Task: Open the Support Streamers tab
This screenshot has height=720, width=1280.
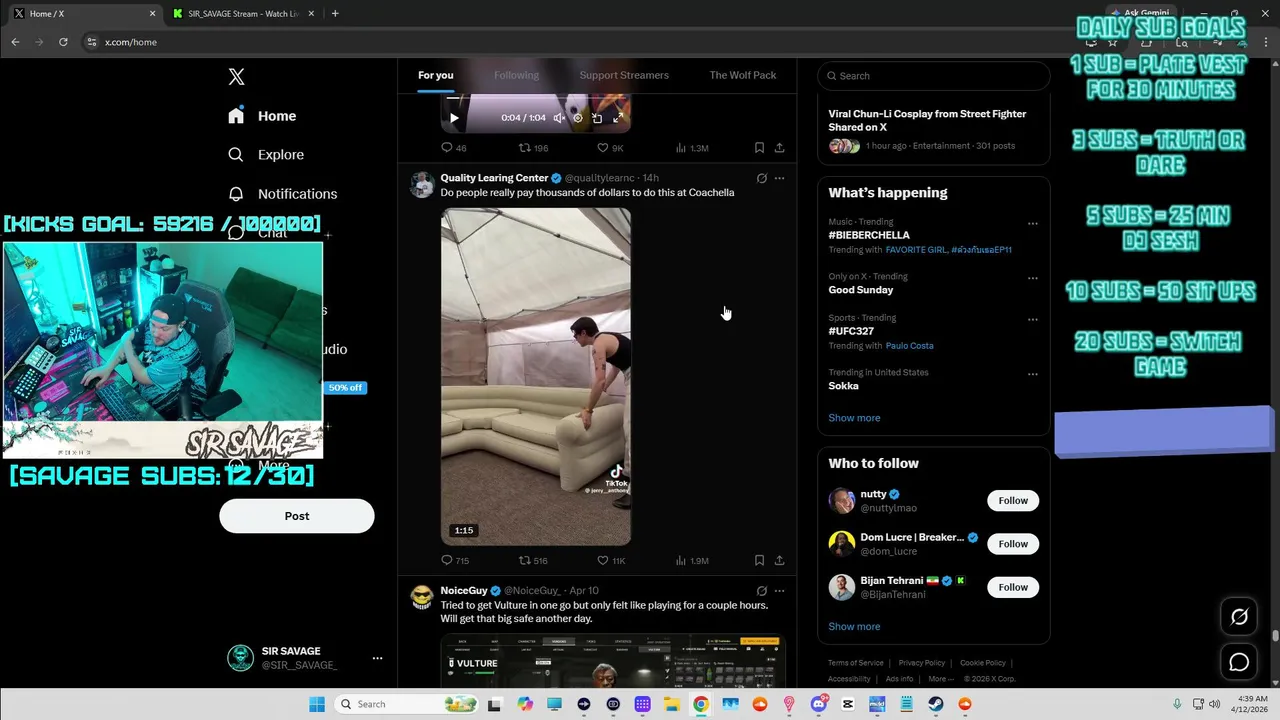Action: 624,75
